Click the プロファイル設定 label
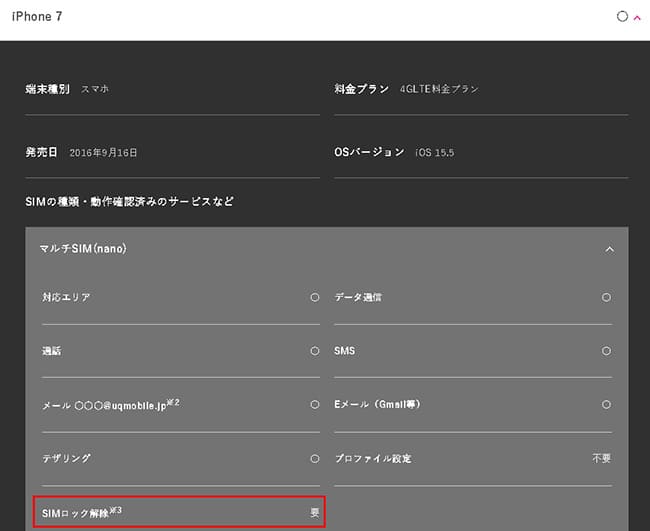The image size is (650, 531). pyautogui.click(x=373, y=458)
